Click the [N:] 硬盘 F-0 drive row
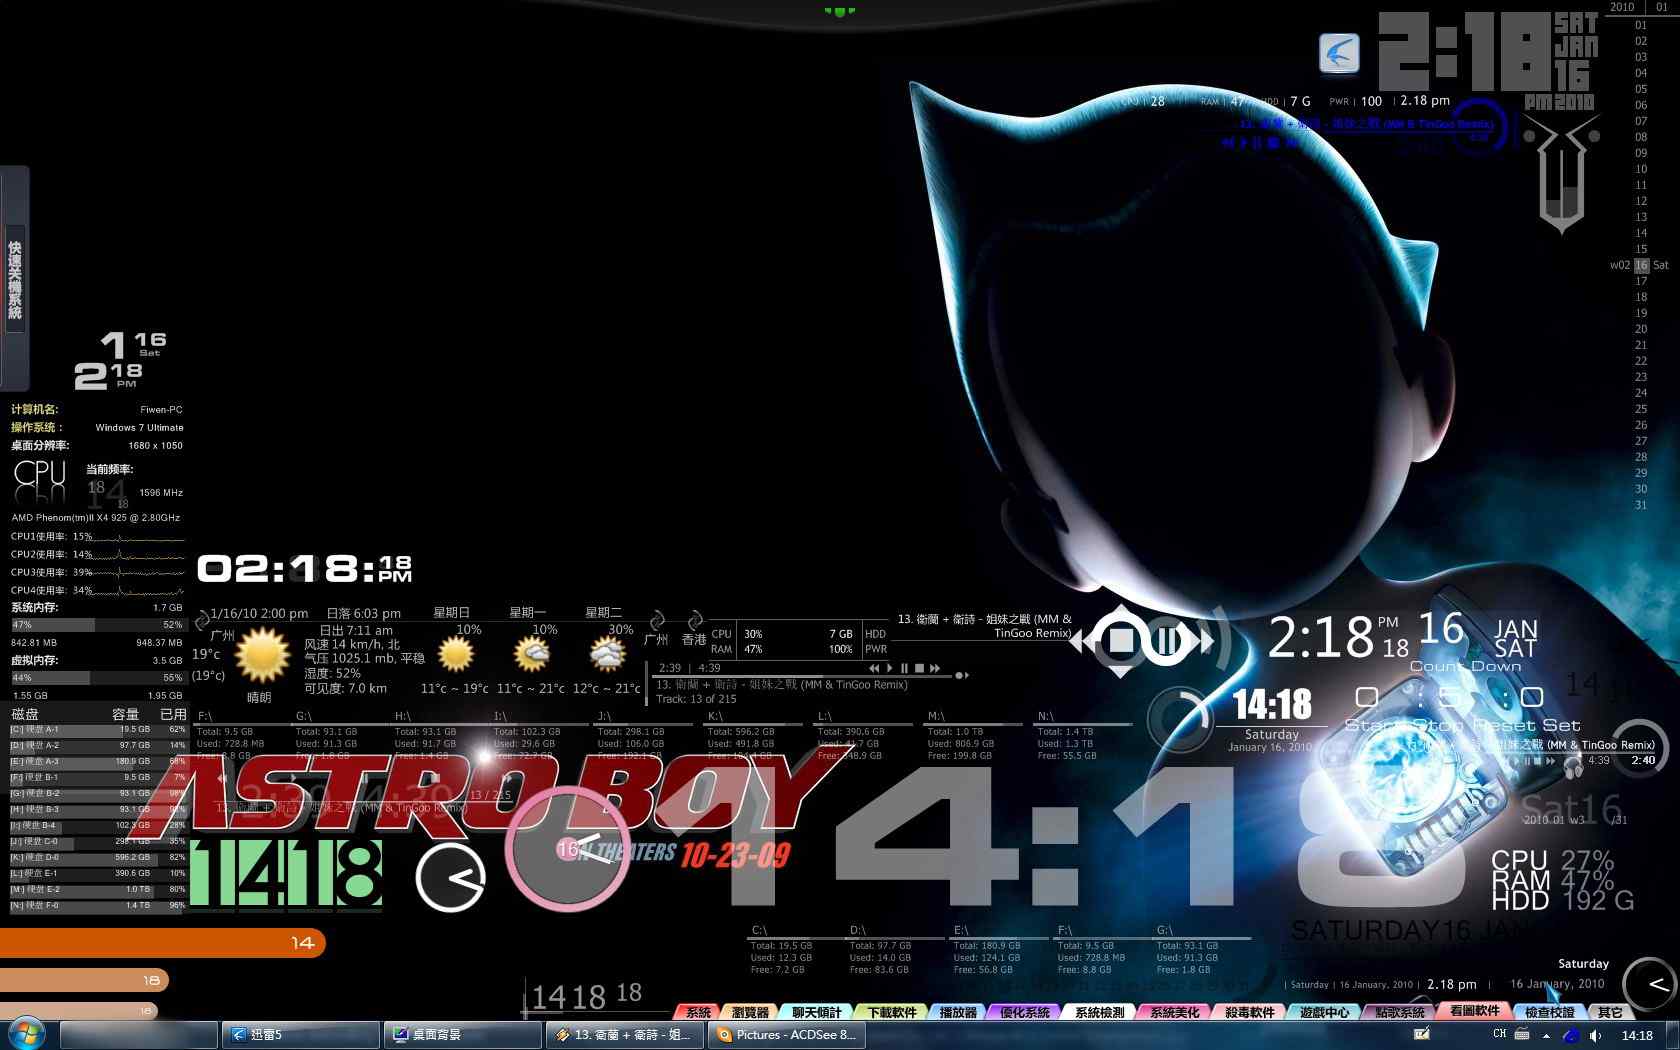 point(98,906)
